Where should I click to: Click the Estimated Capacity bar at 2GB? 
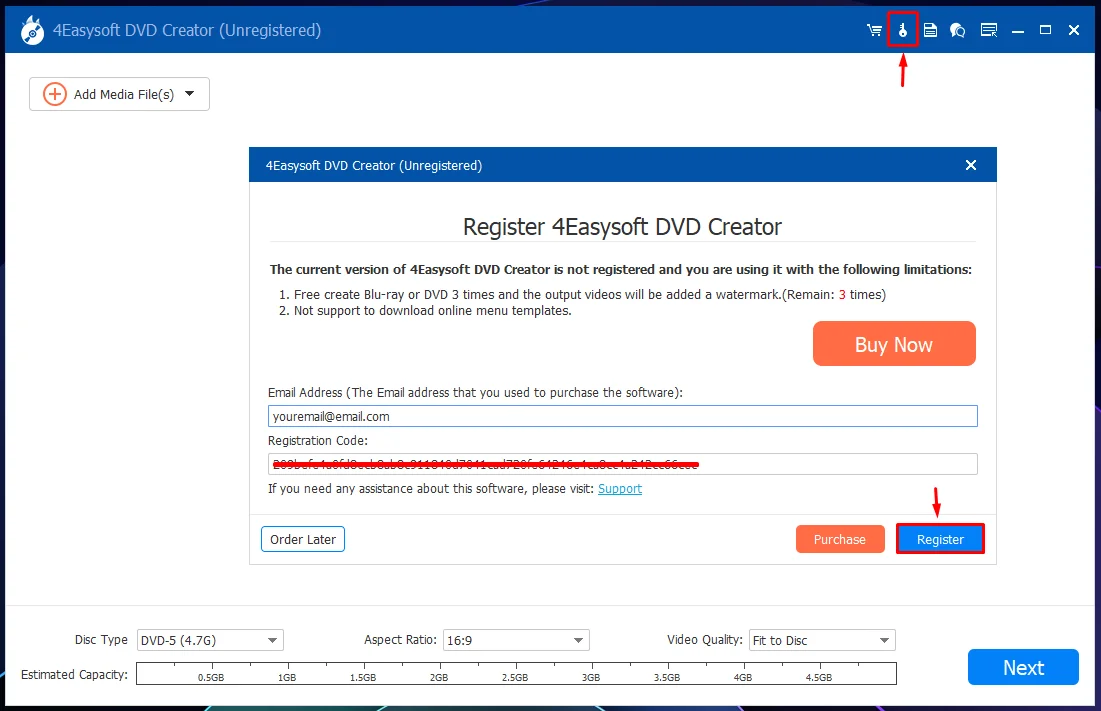pos(440,673)
